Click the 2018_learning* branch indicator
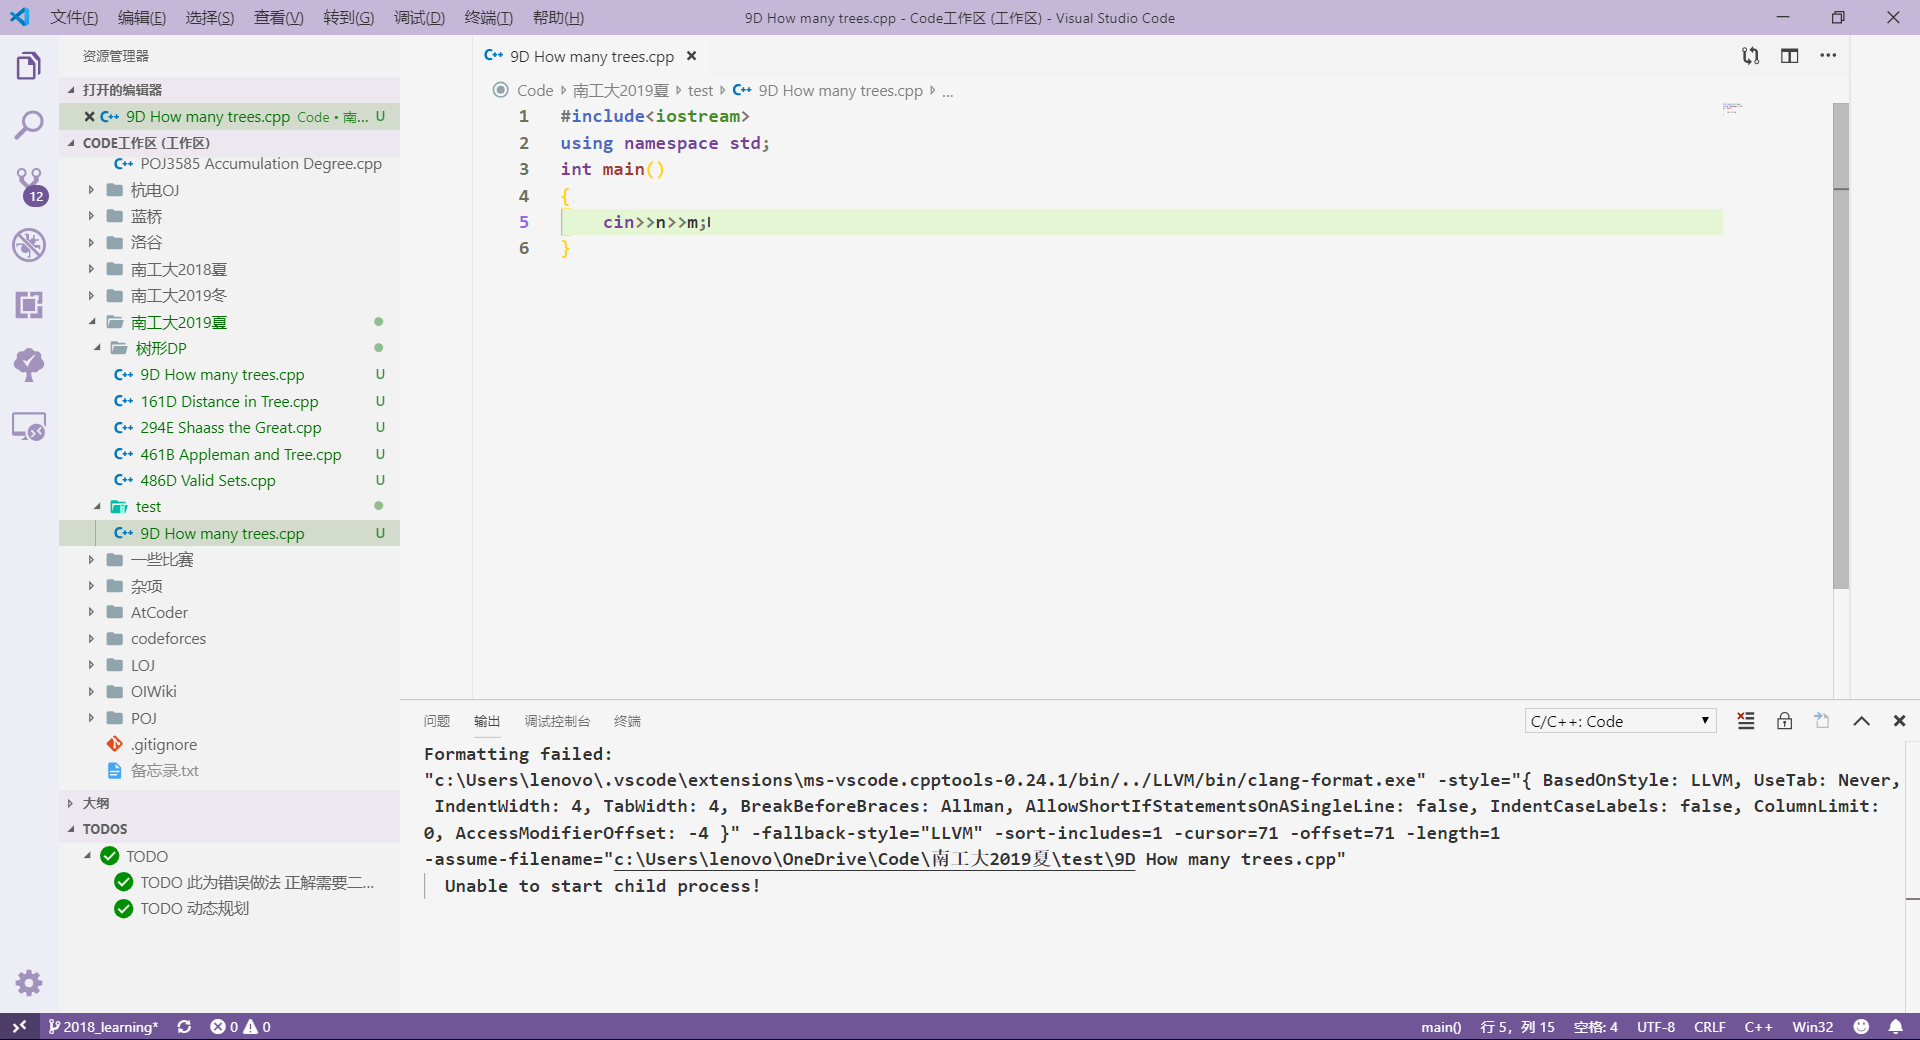The image size is (1920, 1040). click(x=103, y=1027)
